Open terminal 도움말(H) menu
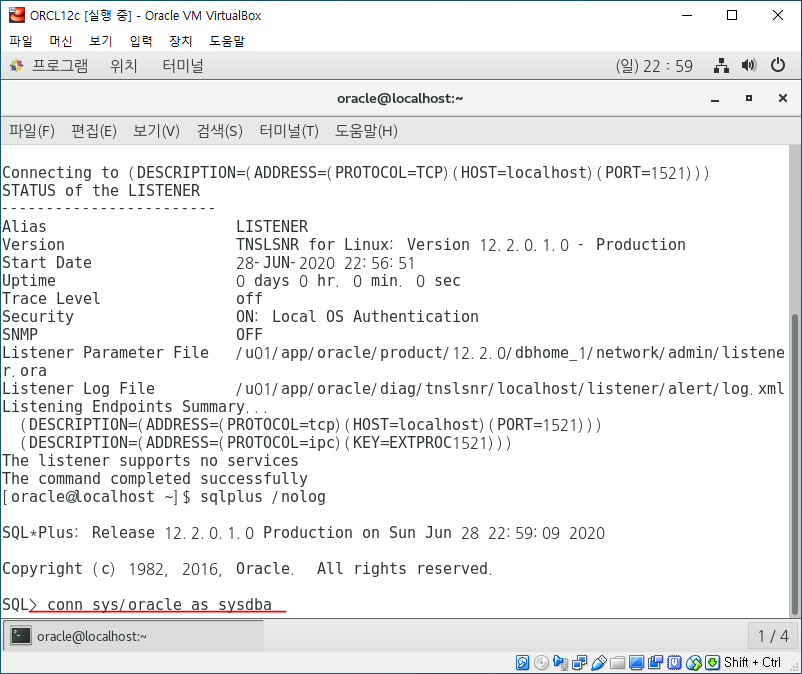The image size is (802, 674). tap(366, 131)
